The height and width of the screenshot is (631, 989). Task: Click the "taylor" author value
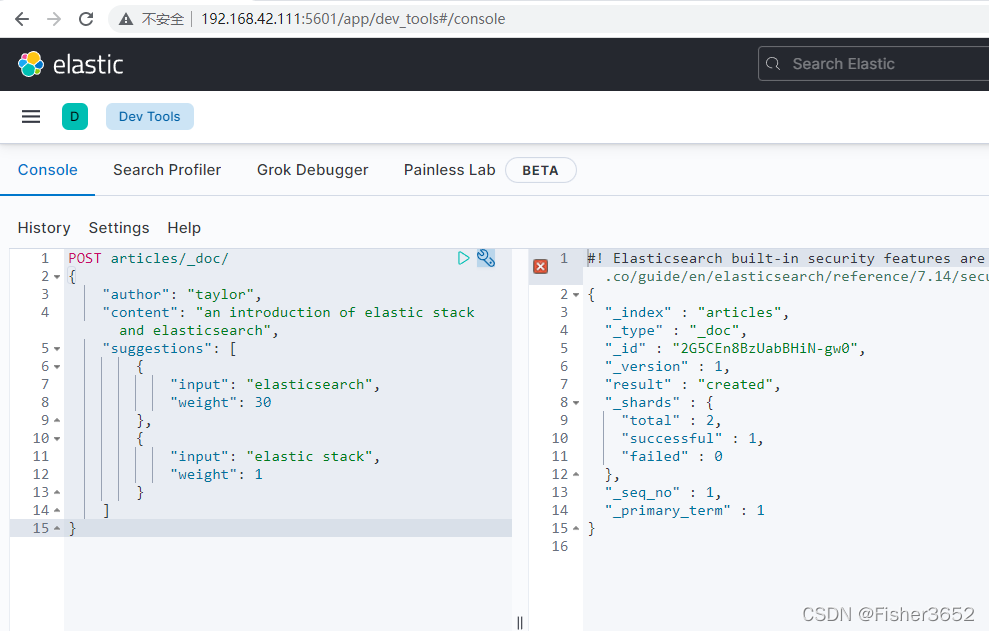220,294
